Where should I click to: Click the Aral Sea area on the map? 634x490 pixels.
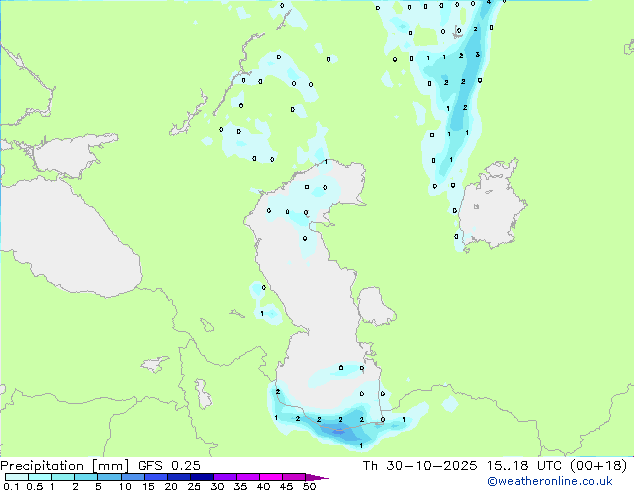[491, 206]
